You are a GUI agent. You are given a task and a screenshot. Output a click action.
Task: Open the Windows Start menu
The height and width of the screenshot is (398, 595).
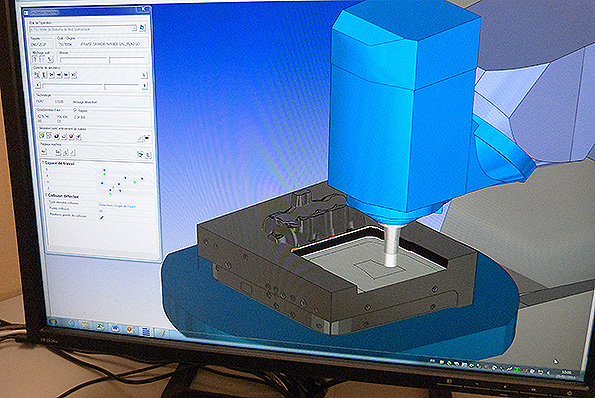[53, 322]
